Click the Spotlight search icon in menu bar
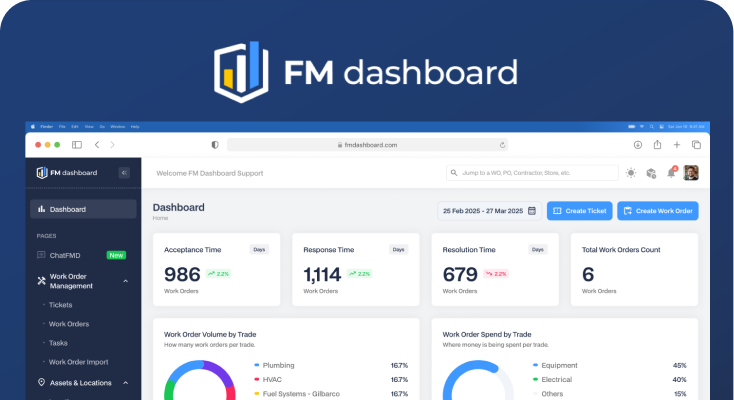Image resolution: width=734 pixels, height=400 pixels. click(x=652, y=126)
